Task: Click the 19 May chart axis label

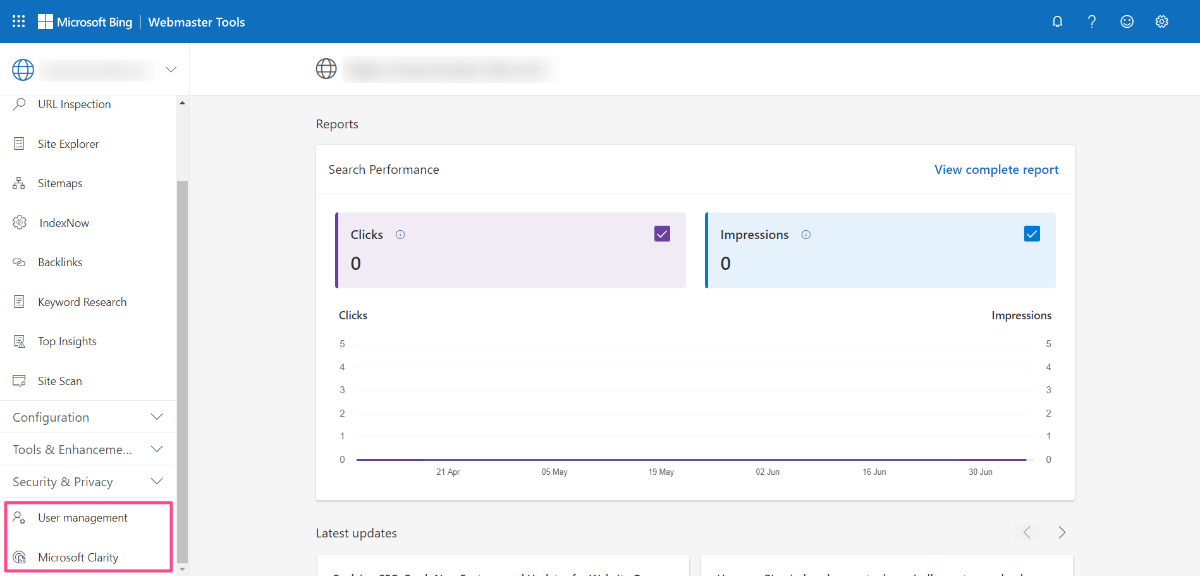Action: 661,472
